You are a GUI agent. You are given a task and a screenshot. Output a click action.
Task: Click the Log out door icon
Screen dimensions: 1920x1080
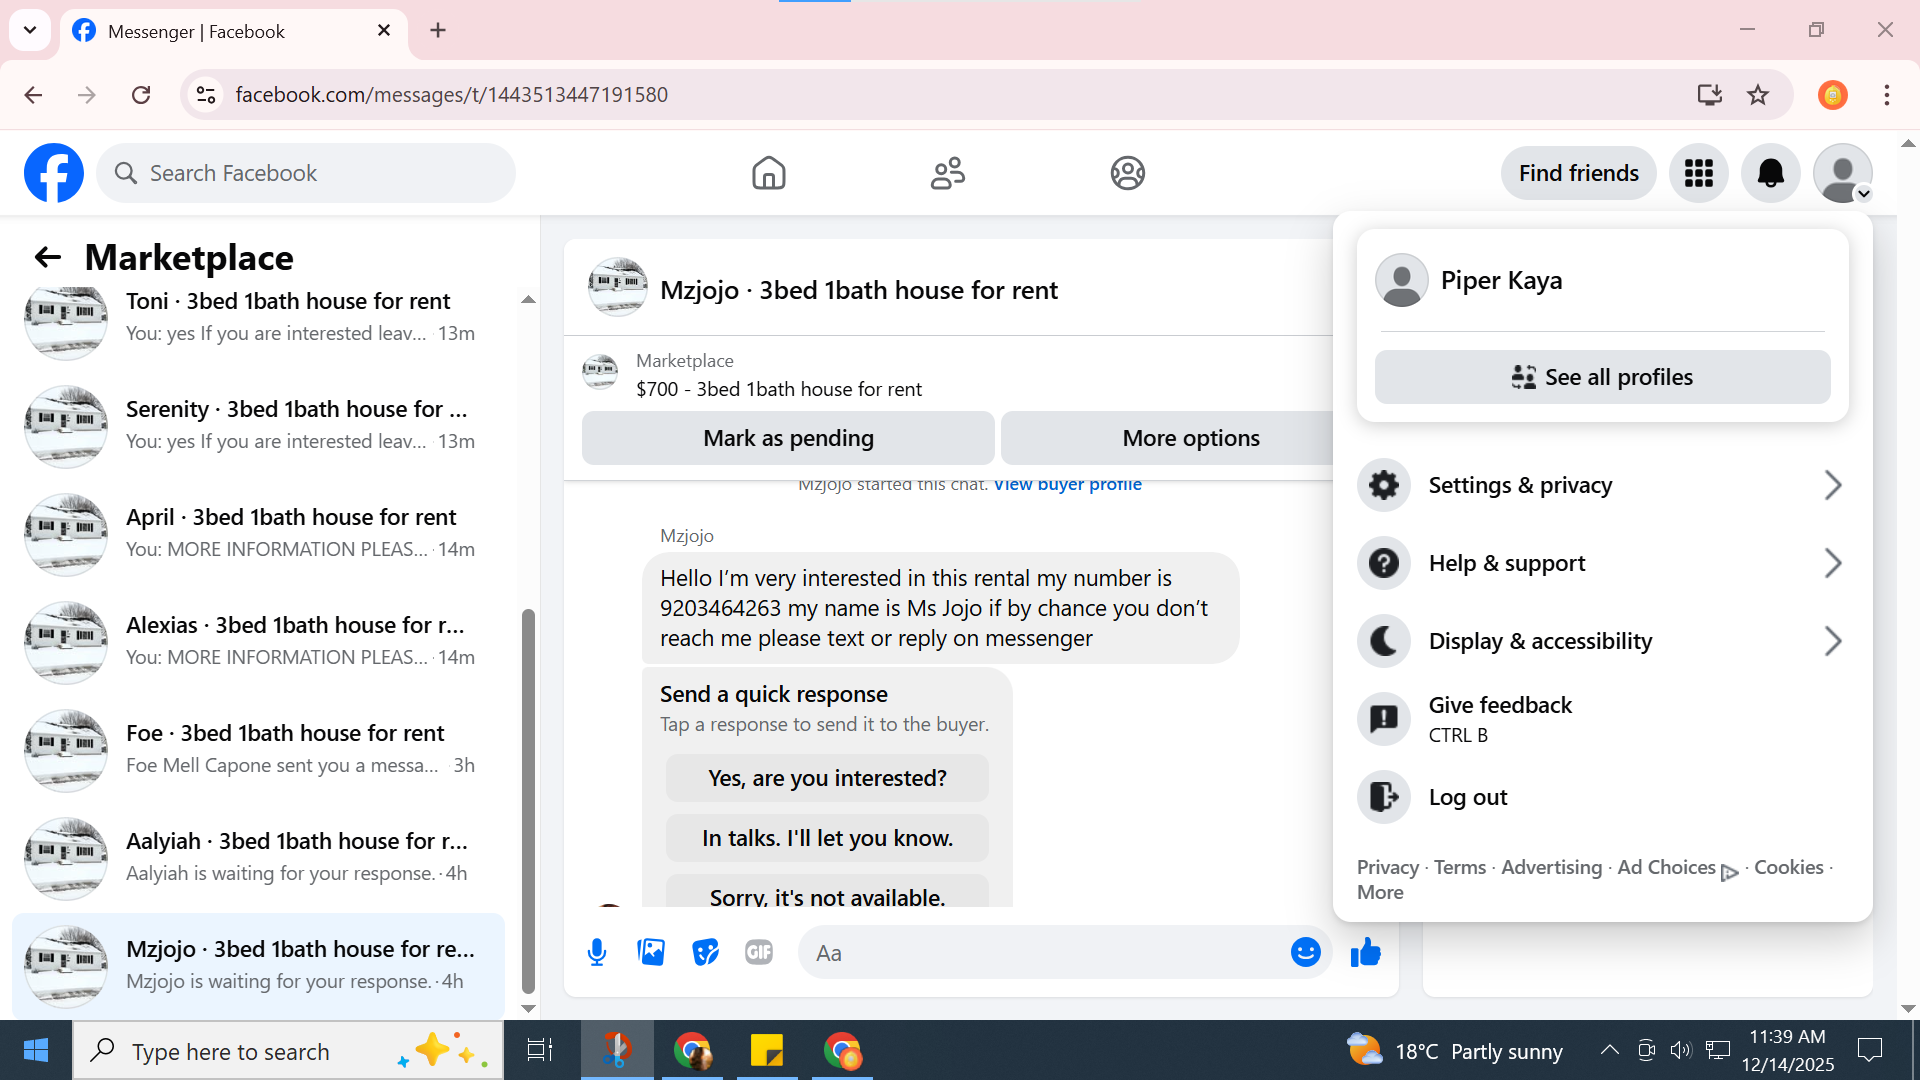[x=1384, y=797]
